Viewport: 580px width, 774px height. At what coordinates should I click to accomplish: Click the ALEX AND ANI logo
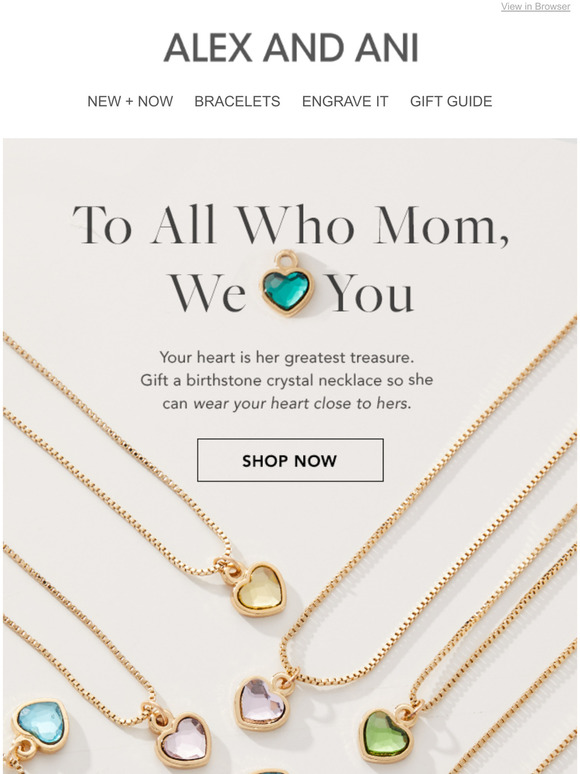291,48
